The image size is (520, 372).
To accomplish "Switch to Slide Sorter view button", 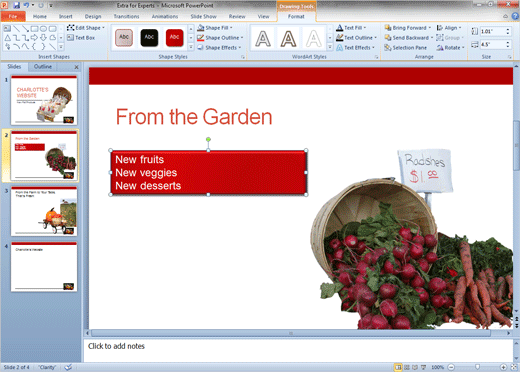I will (x=407, y=367).
